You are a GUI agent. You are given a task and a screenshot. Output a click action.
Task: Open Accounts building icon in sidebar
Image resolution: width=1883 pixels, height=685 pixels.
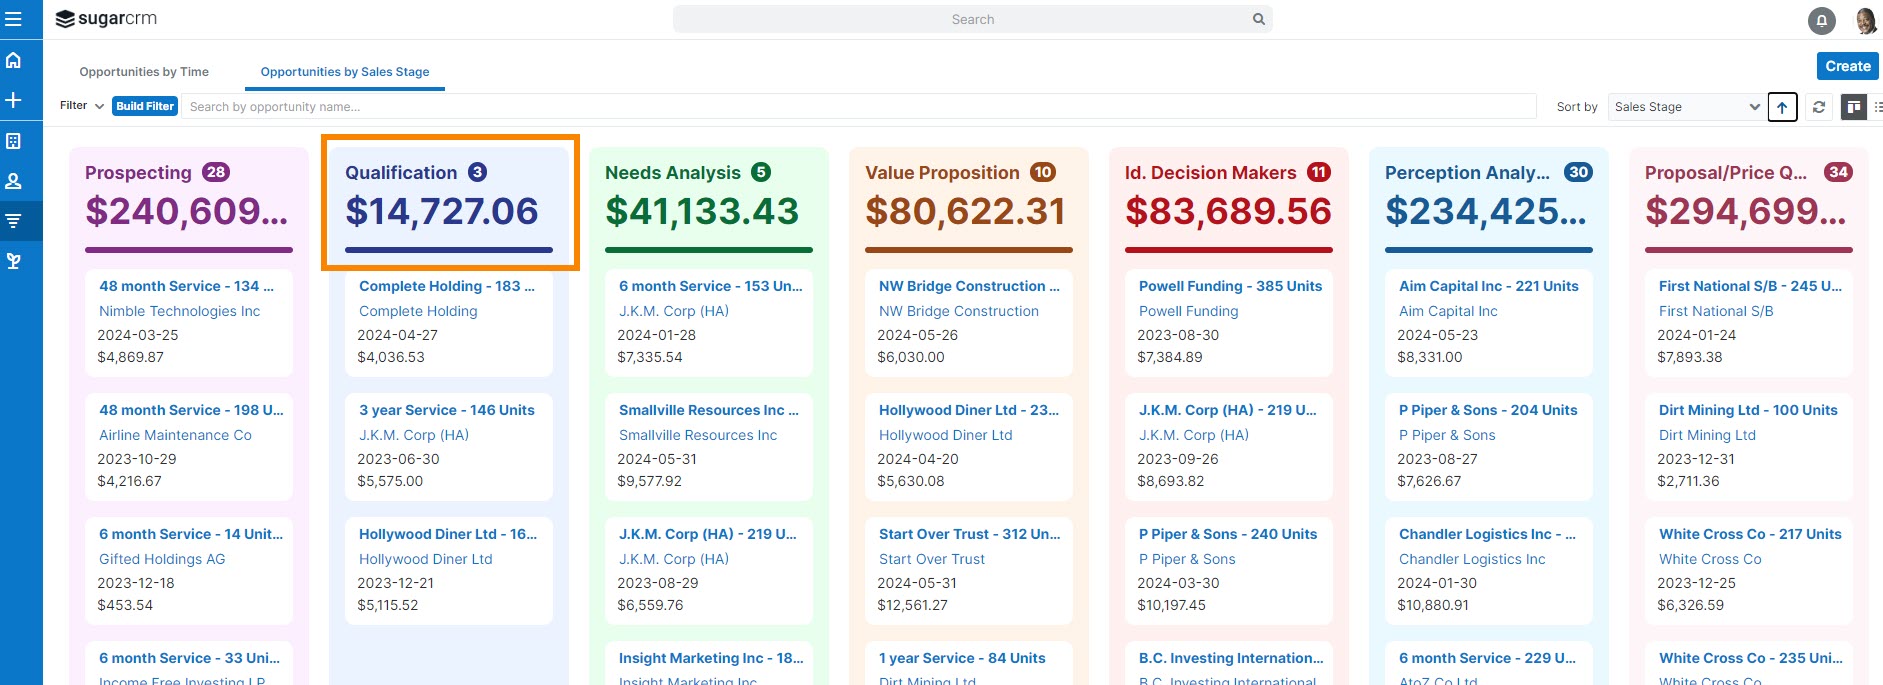point(14,141)
